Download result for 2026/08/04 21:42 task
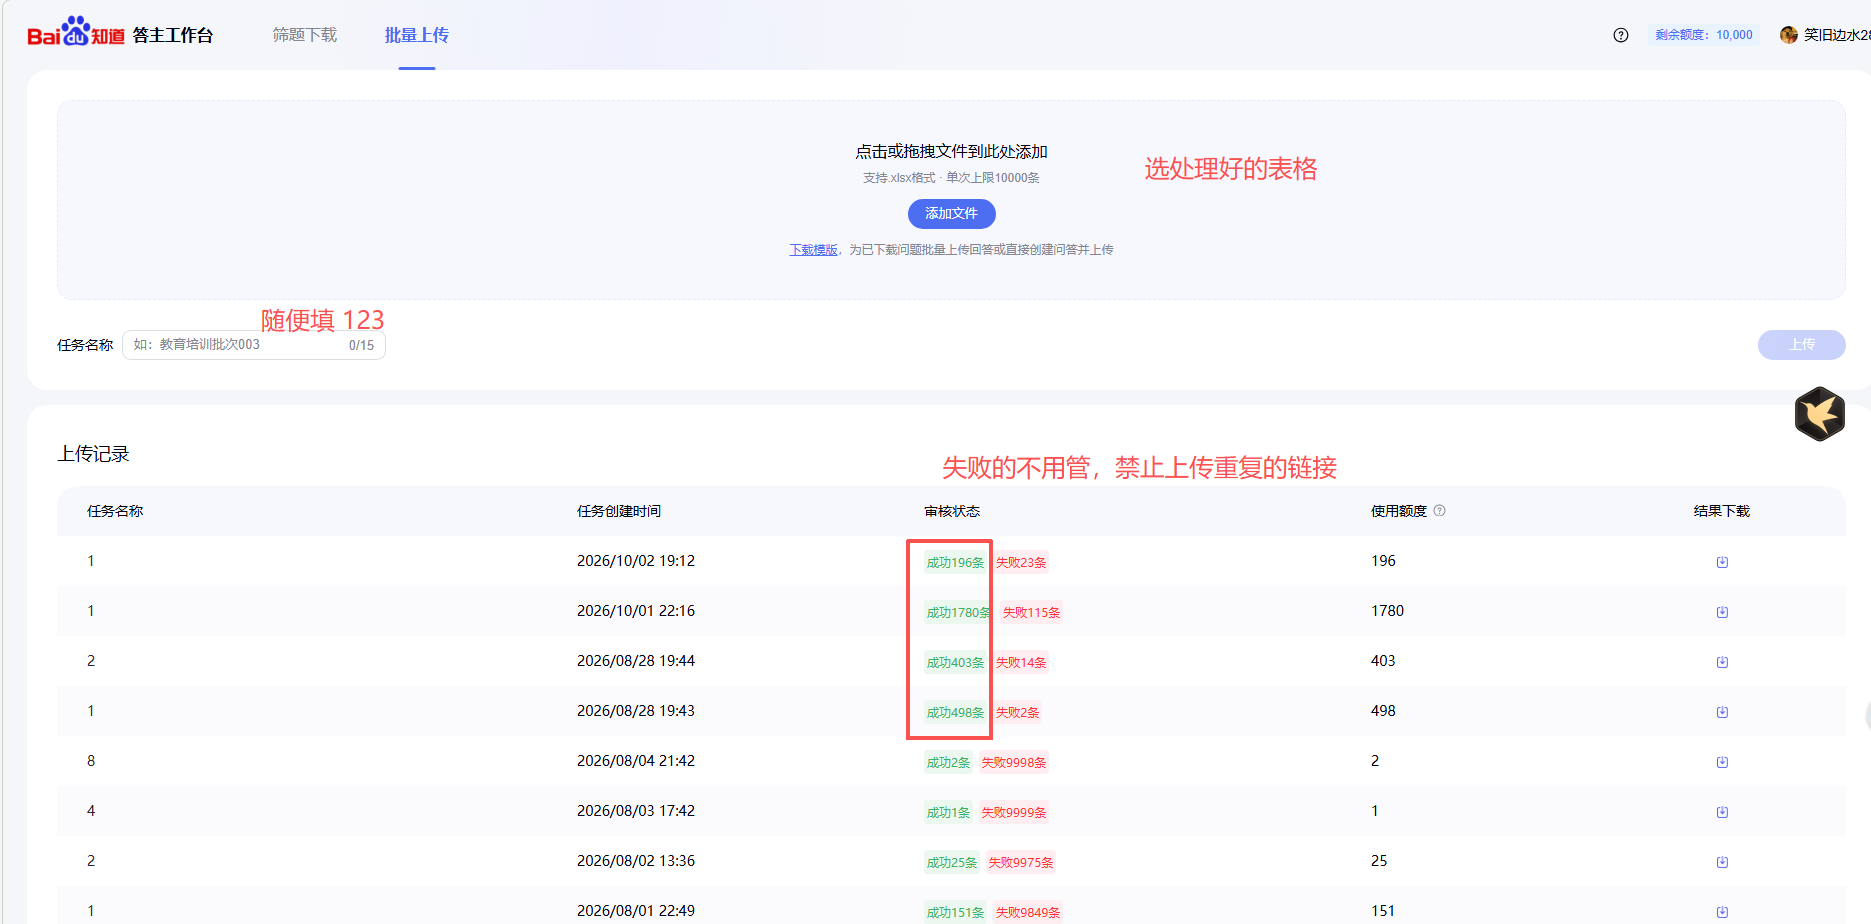Screen dimensions: 1871x924 click(x=1722, y=762)
